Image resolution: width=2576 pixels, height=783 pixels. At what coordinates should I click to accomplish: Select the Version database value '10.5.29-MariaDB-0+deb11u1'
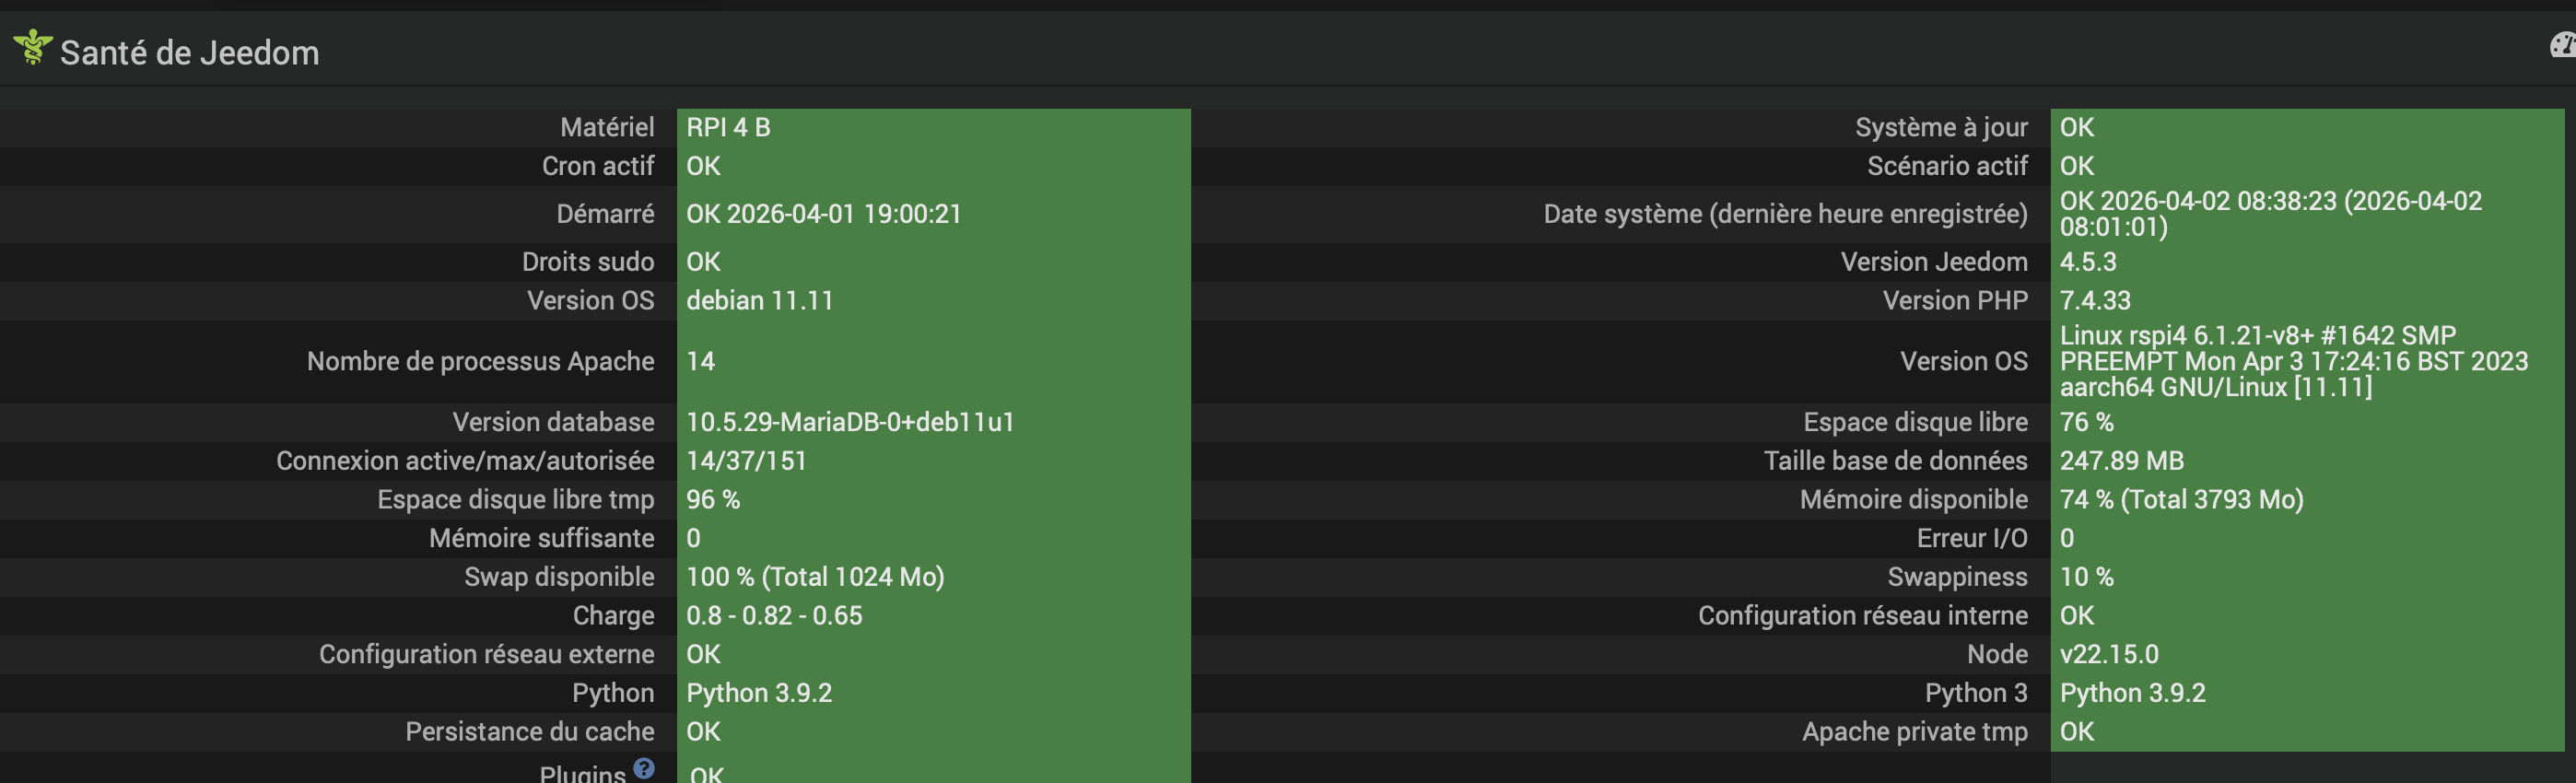850,422
